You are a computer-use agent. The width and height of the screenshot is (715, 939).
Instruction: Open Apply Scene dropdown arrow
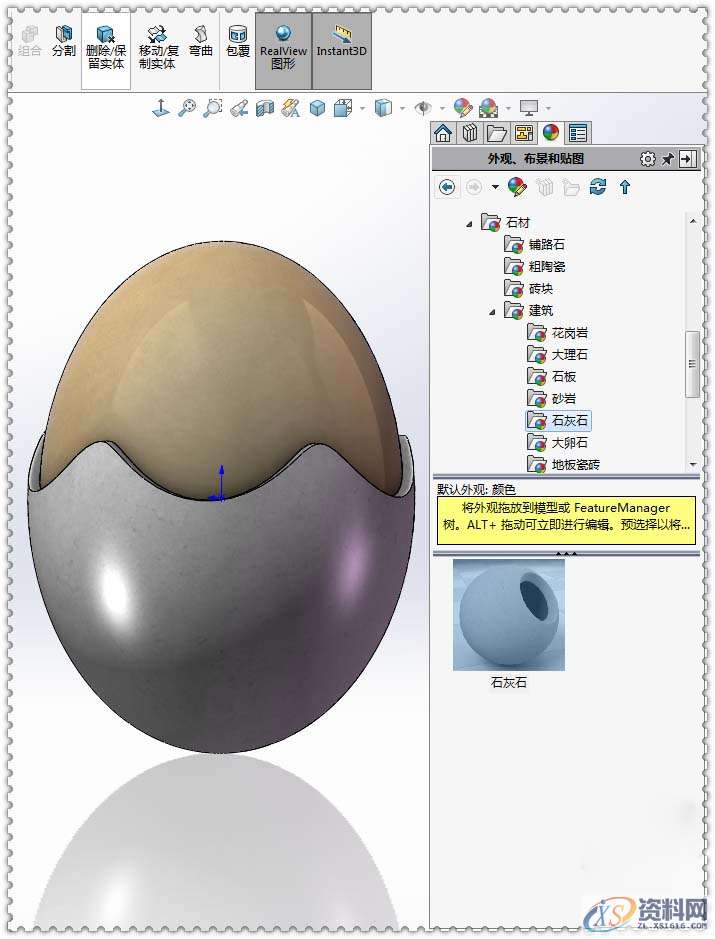(508, 109)
